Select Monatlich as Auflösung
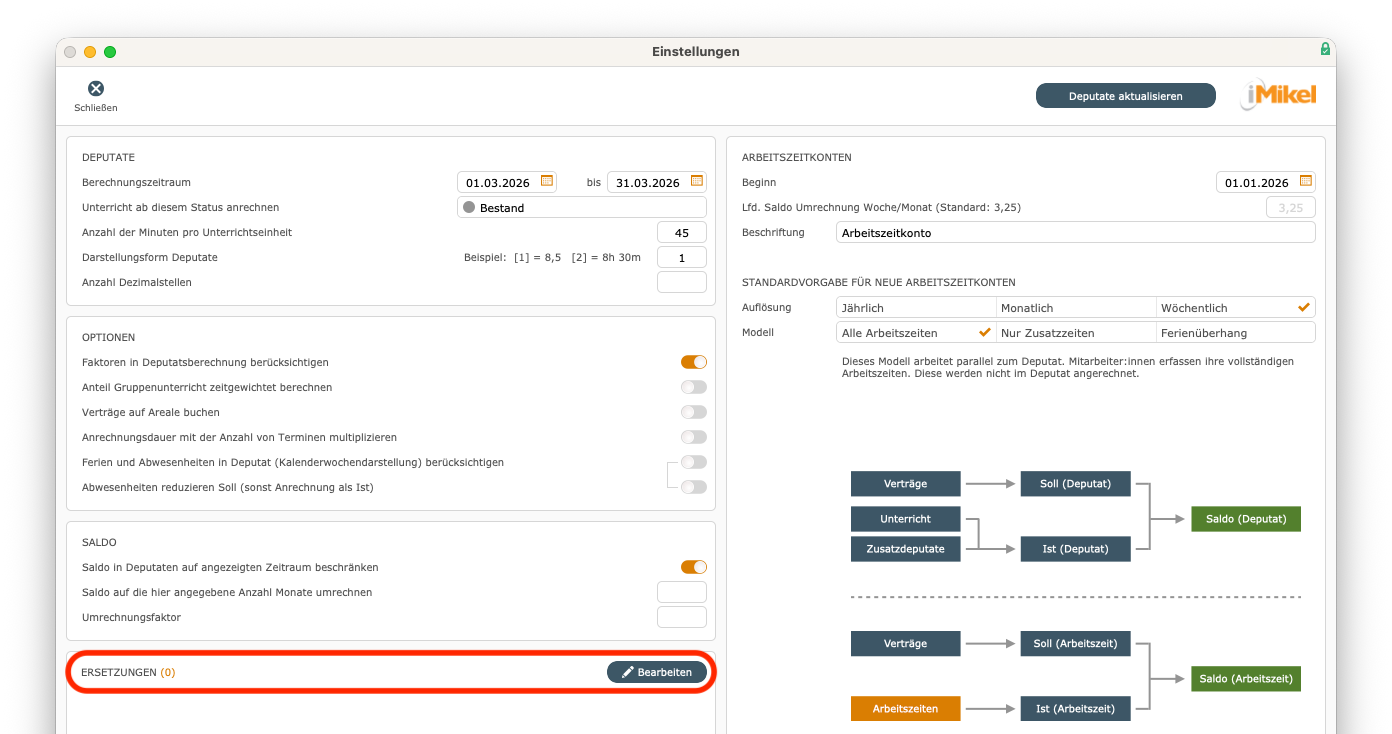This screenshot has width=1392, height=734. click(x=1076, y=307)
